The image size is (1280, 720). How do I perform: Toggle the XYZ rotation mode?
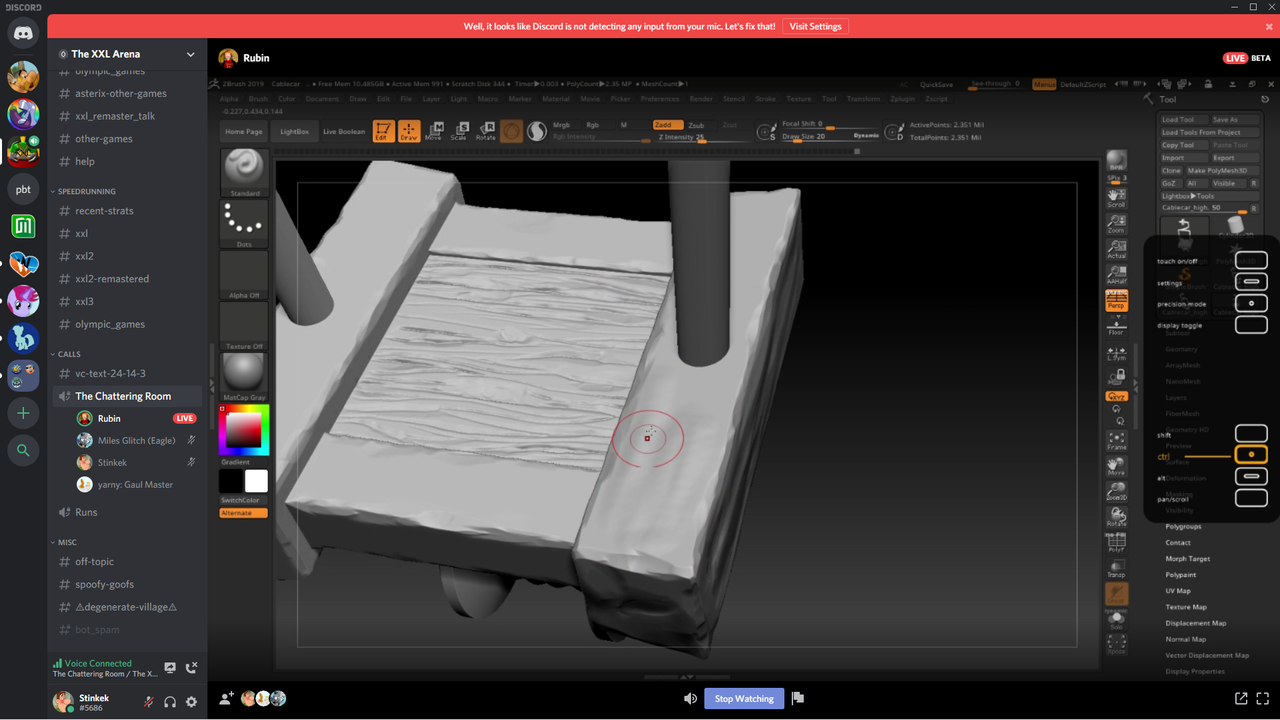point(1117,397)
